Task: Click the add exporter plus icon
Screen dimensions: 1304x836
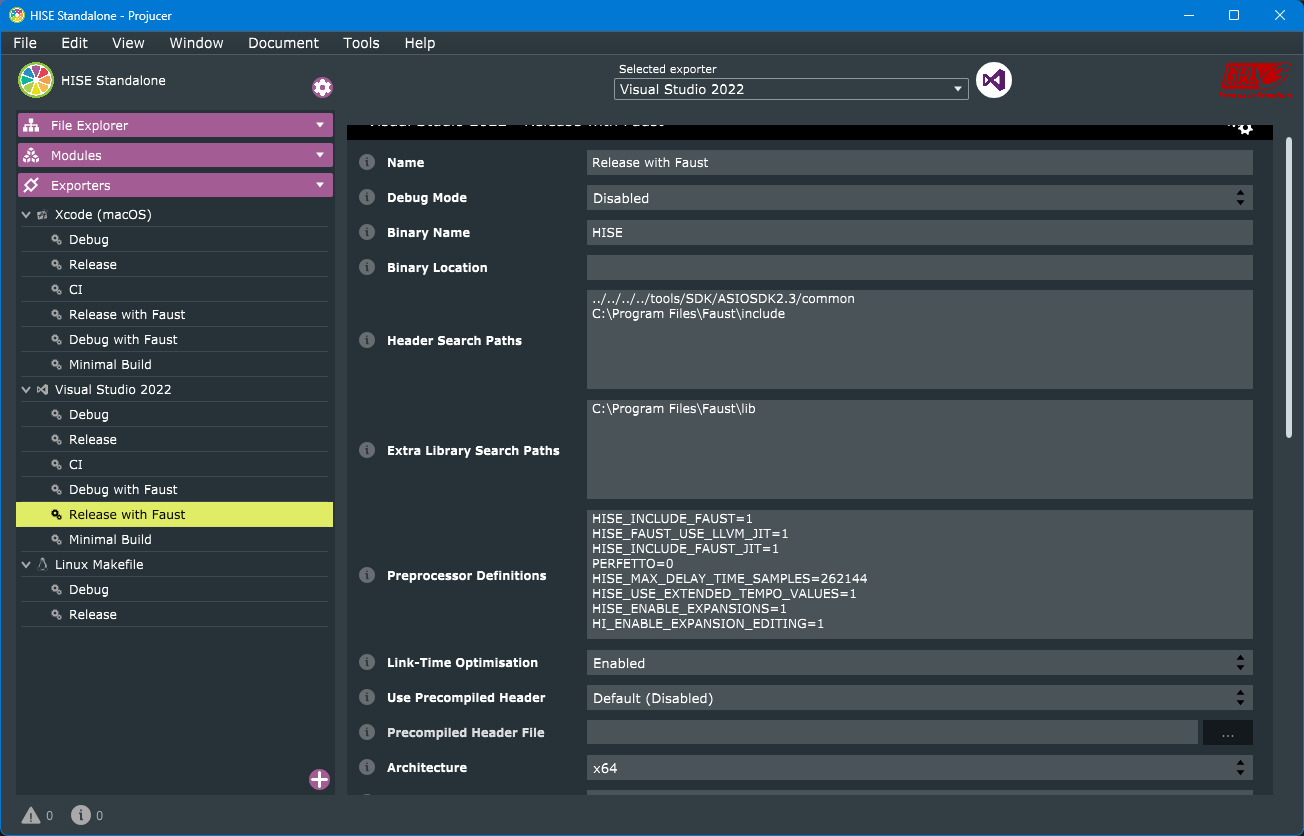Action: [x=319, y=780]
